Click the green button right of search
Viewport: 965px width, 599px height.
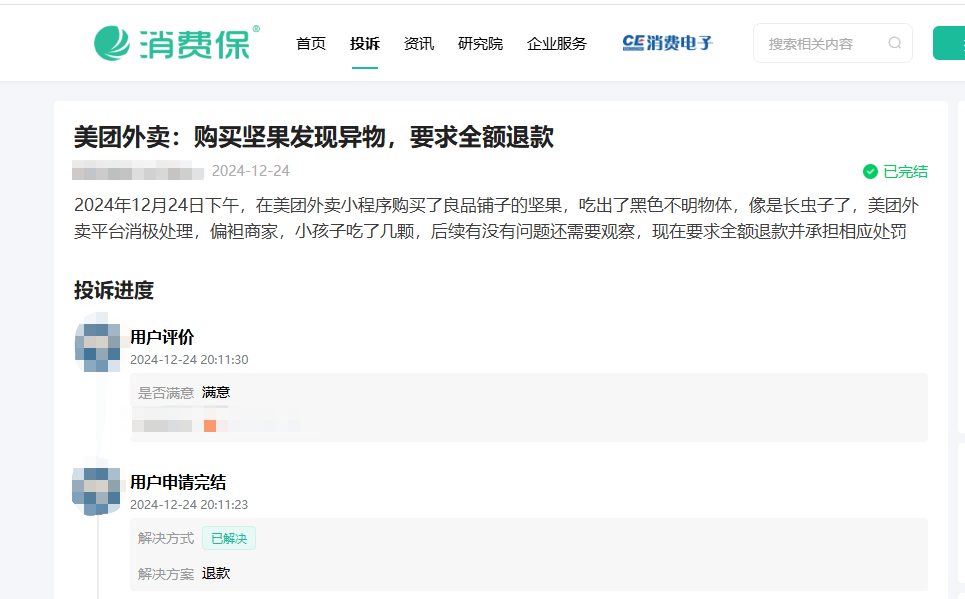pyautogui.click(x=949, y=43)
